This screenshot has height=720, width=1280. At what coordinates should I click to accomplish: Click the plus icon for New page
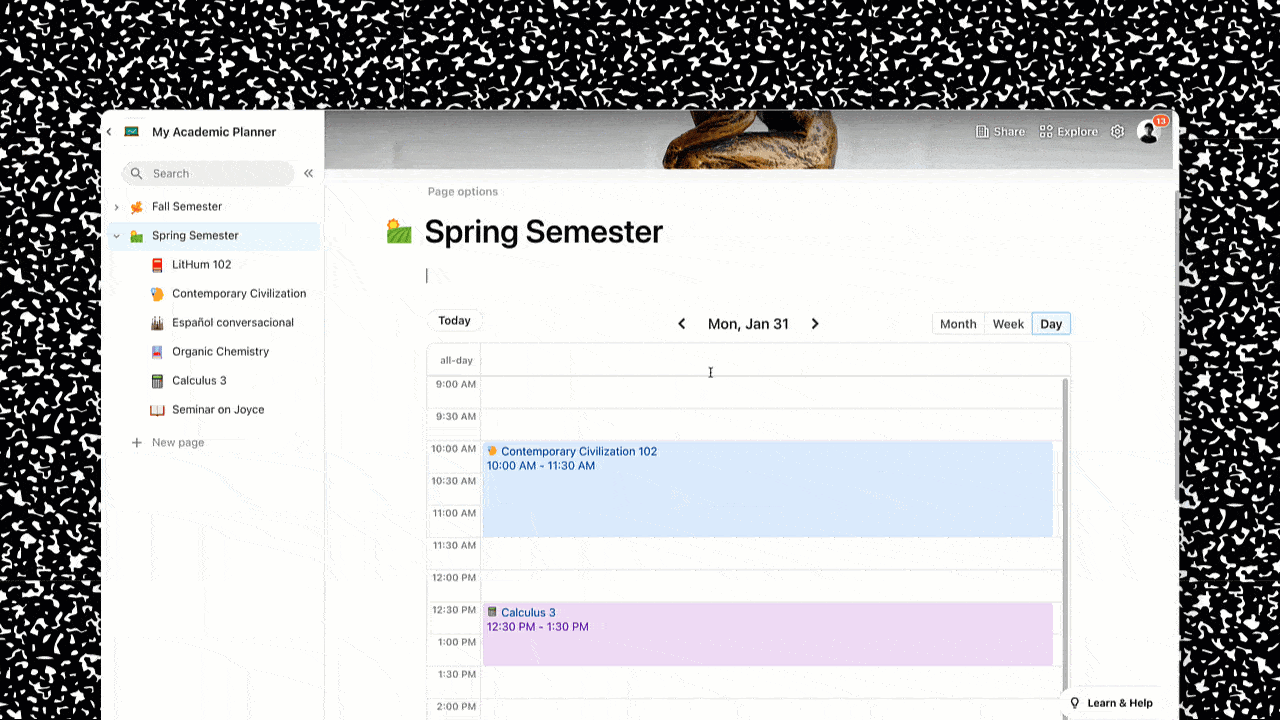click(x=137, y=442)
